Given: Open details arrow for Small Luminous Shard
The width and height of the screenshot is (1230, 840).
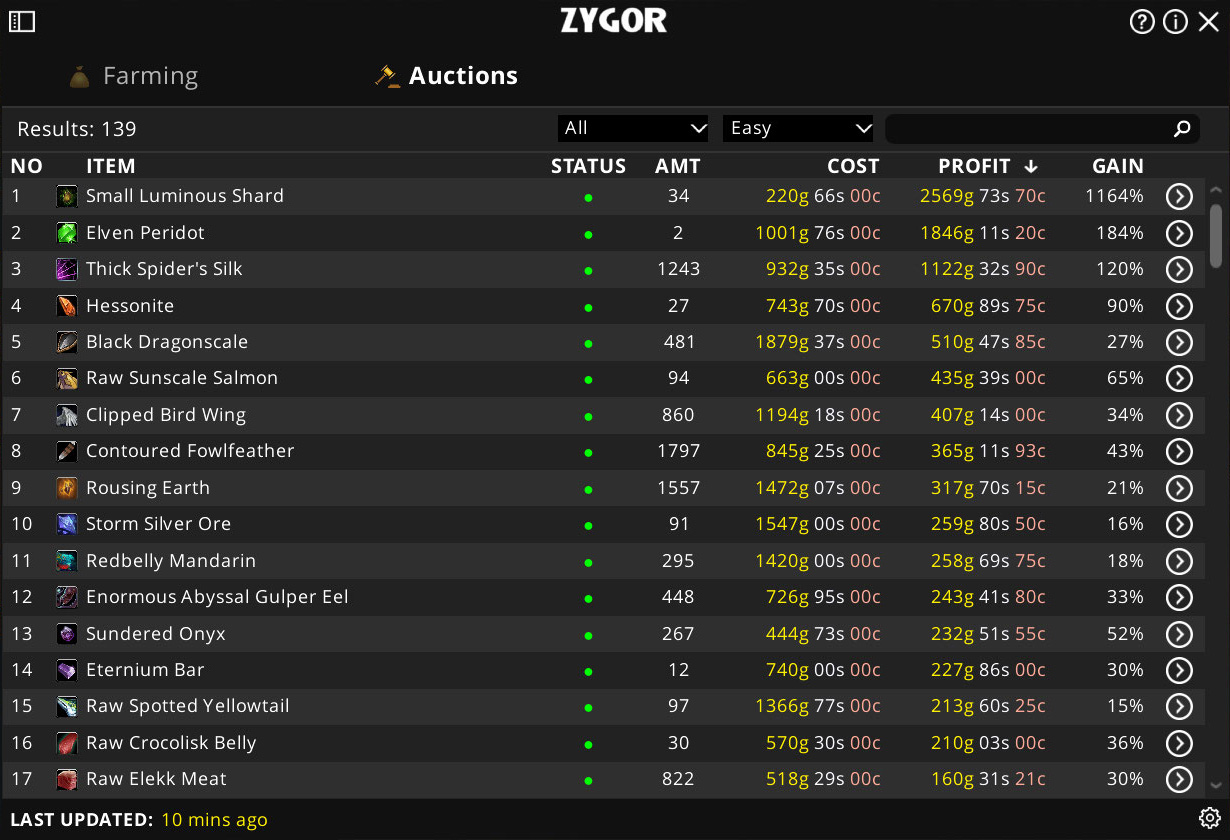Looking at the screenshot, I should point(1179,196).
